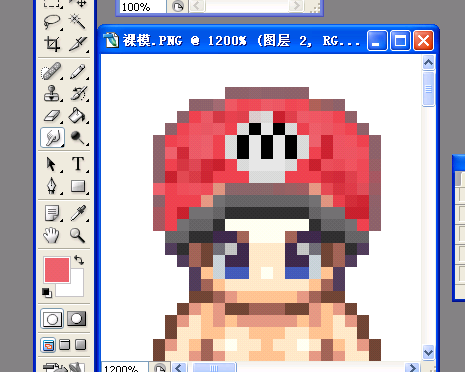Click the 100% zoom field in upper window
Image resolution: width=465 pixels, height=372 pixels.
[x=142, y=7]
